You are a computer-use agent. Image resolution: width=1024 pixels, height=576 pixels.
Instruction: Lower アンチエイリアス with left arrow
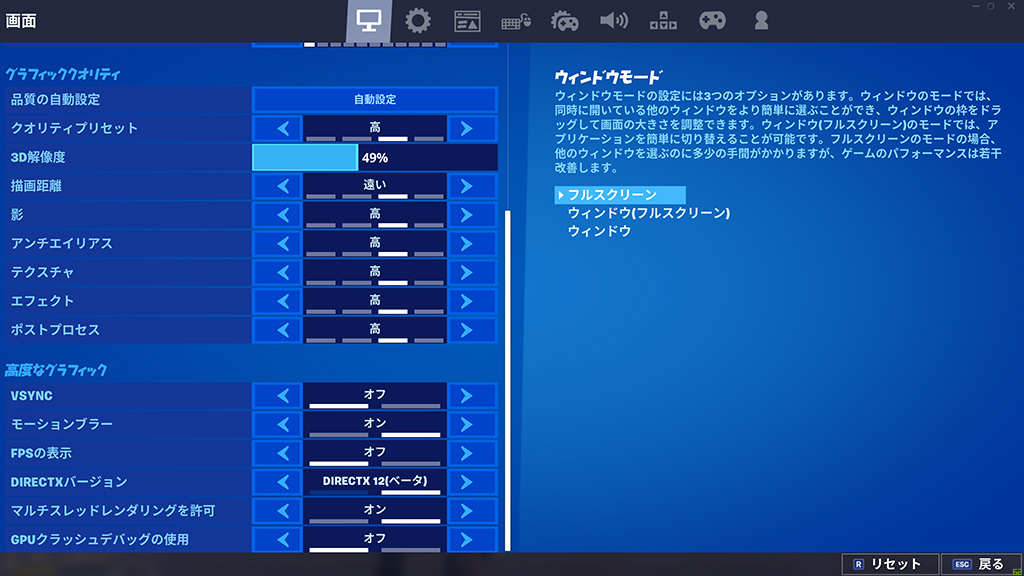(277, 244)
